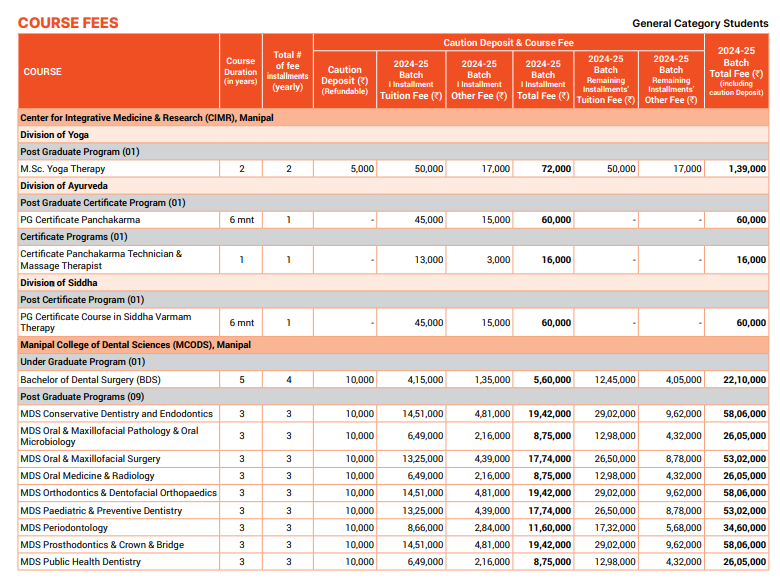Image resolution: width=780 pixels, height=584 pixels.
Task: Click 12,45,000 remaining tuition fee for BDS
Action: click(615, 380)
